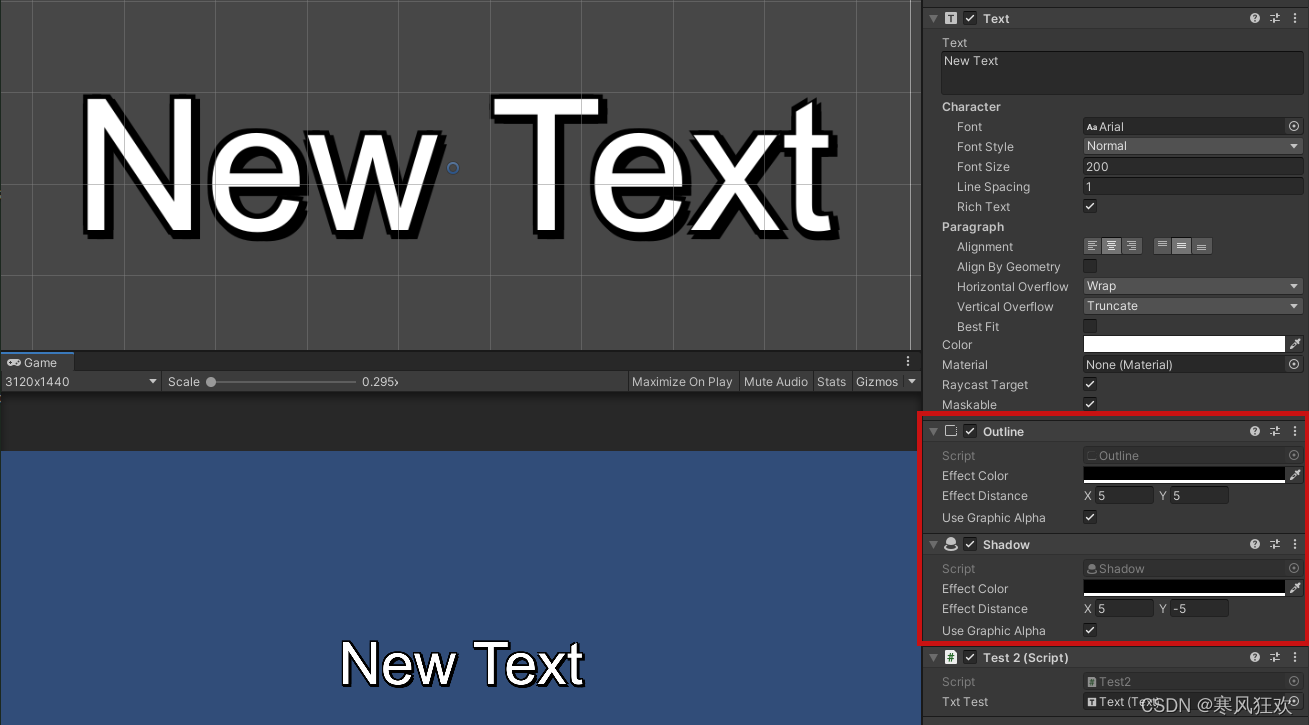Toggle the Raycast Target checkbox

[1090, 384]
